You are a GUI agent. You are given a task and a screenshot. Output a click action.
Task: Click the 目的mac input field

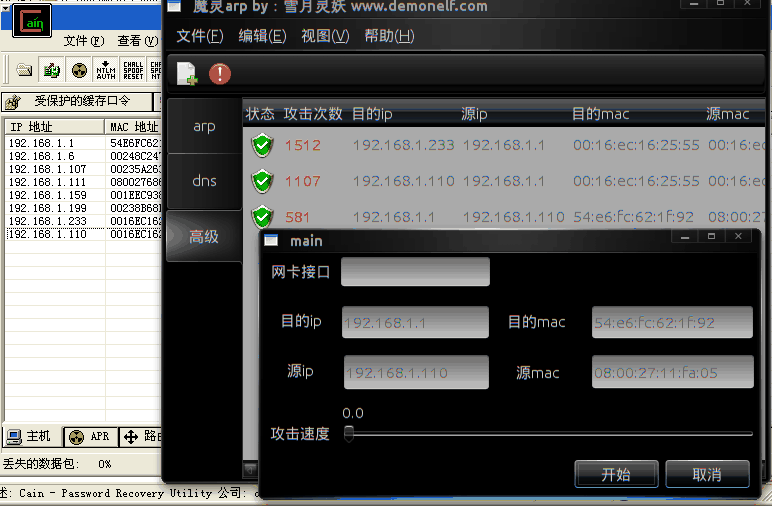[672, 322]
